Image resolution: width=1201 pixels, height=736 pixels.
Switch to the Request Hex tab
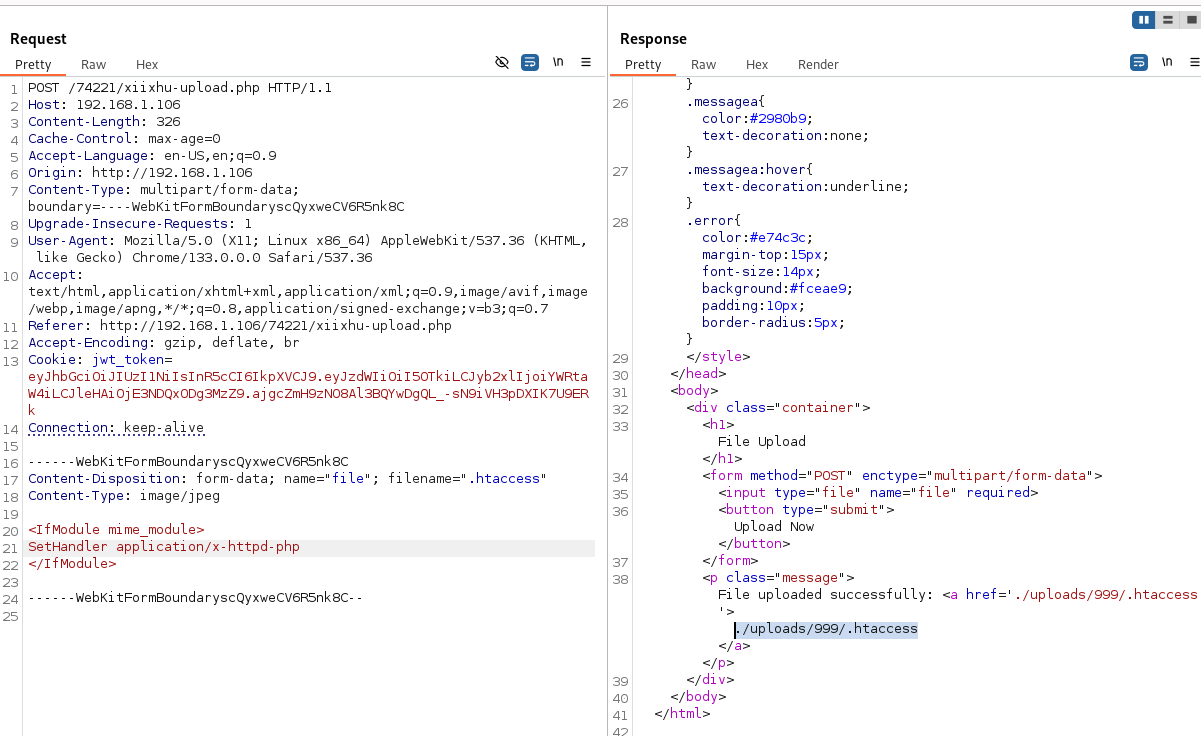pos(147,64)
